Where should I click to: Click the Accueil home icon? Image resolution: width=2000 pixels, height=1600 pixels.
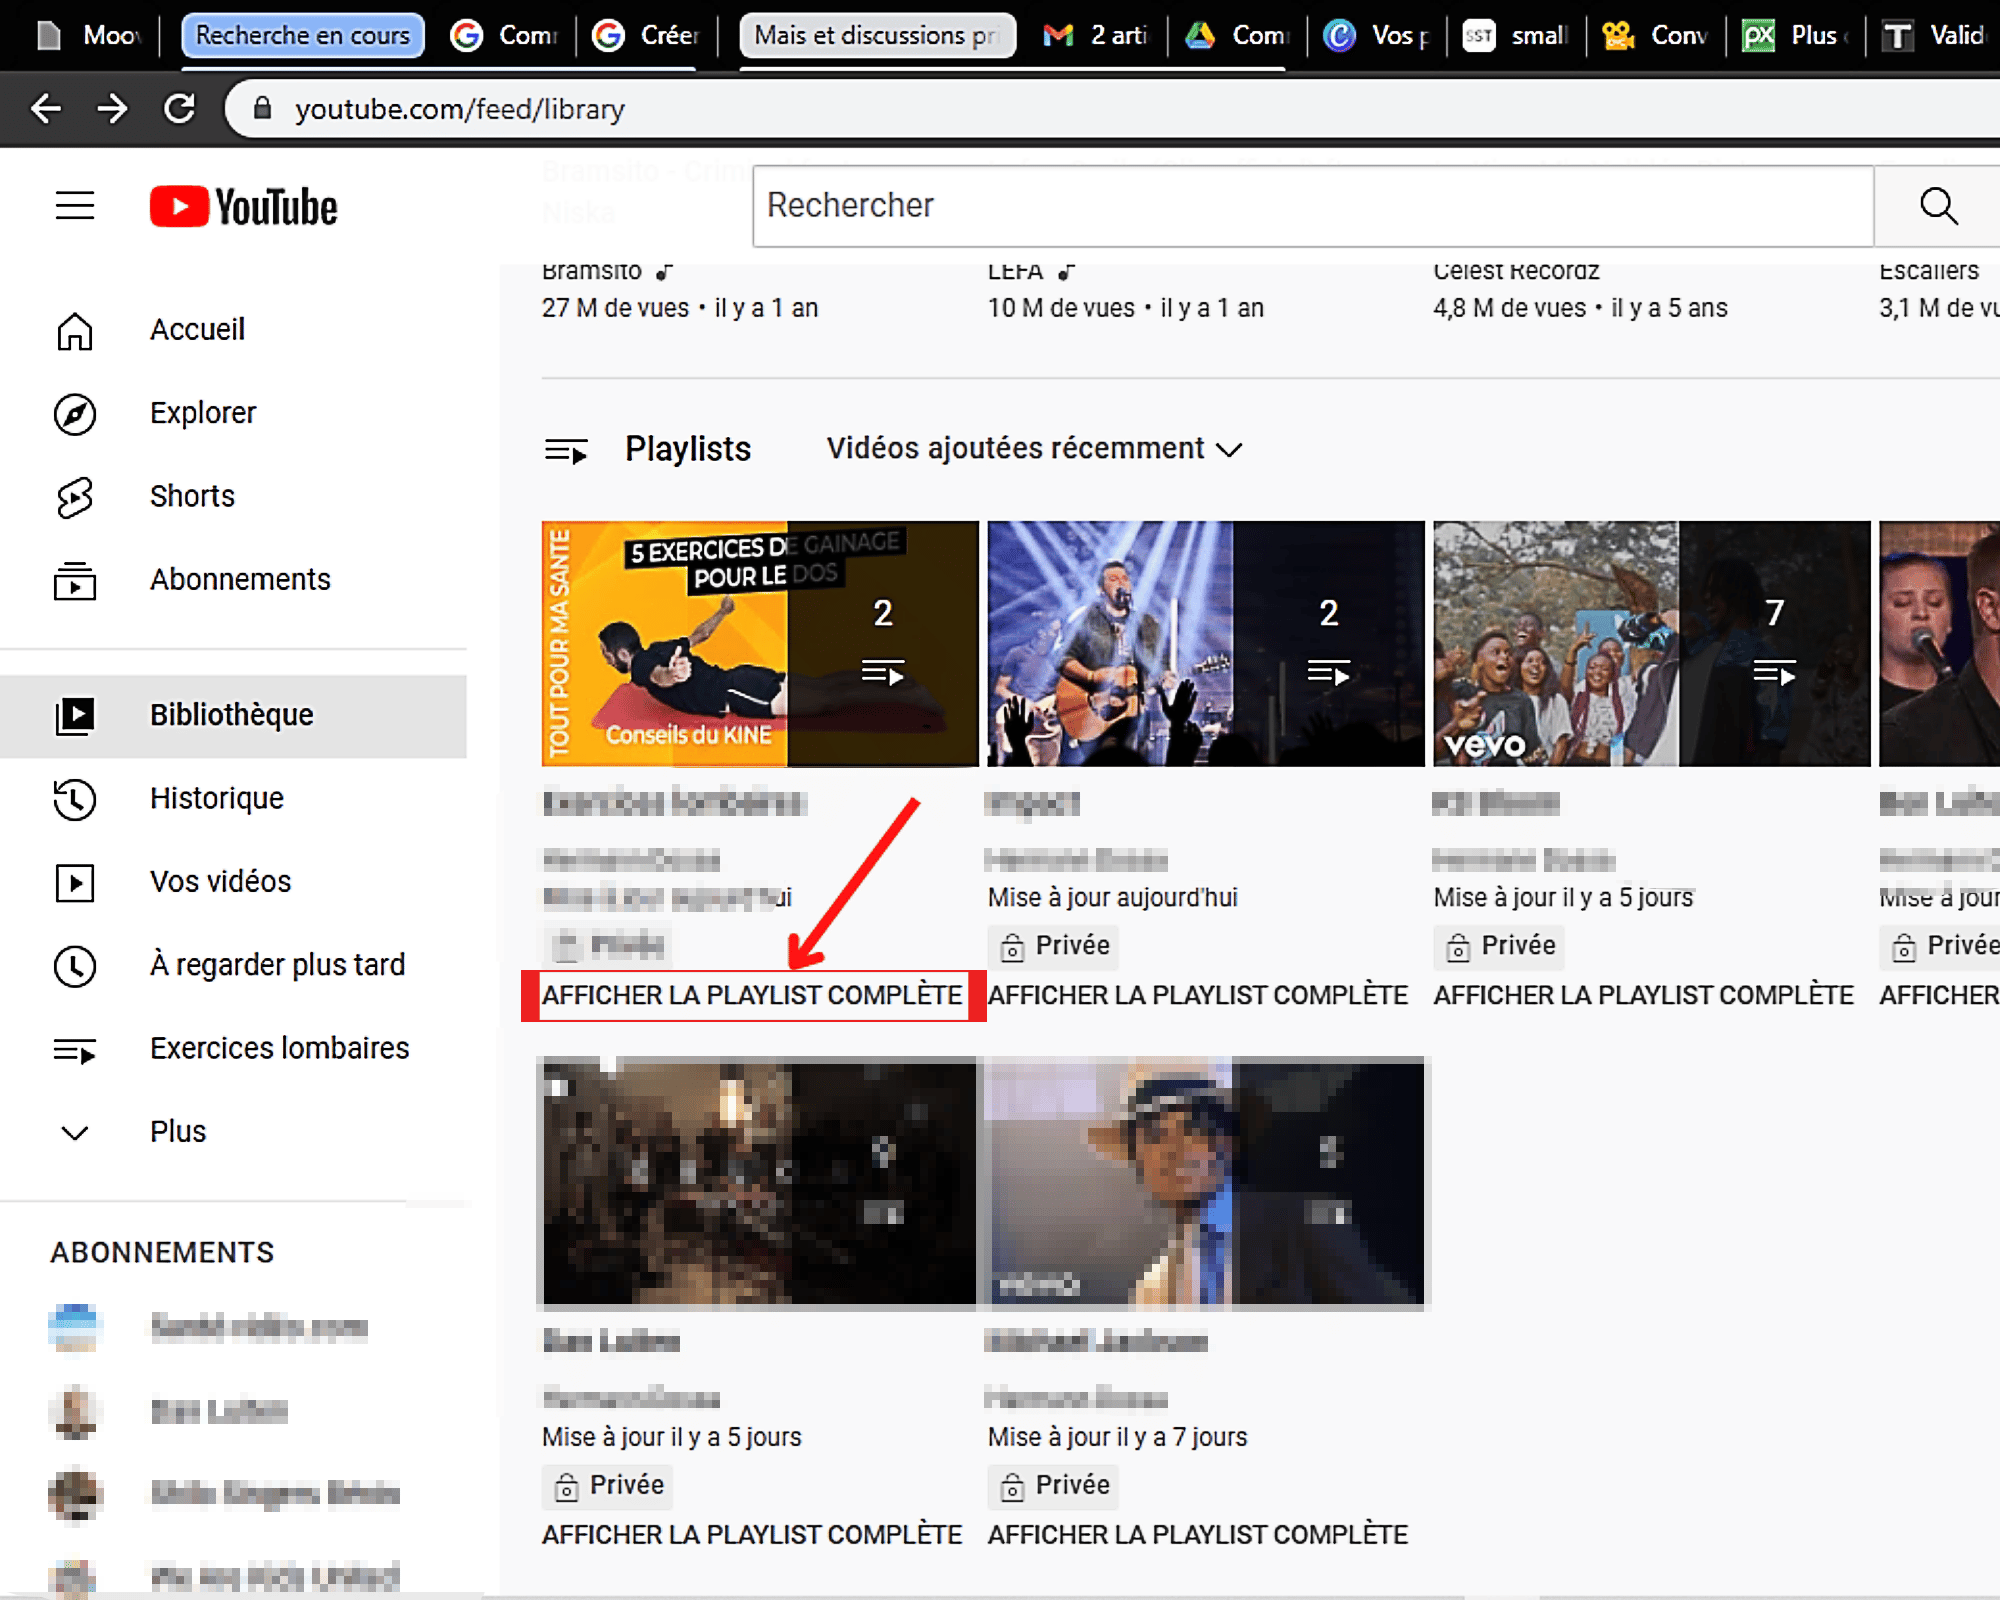75,330
